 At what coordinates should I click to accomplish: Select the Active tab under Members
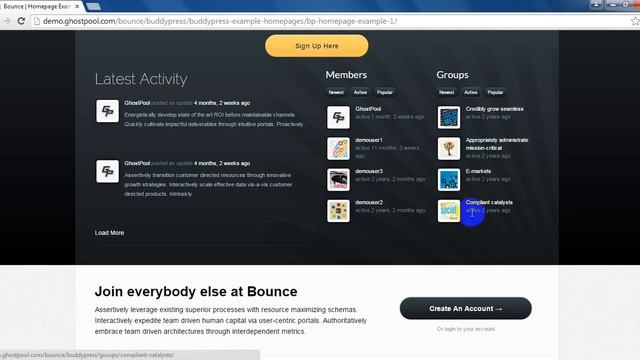[360, 92]
